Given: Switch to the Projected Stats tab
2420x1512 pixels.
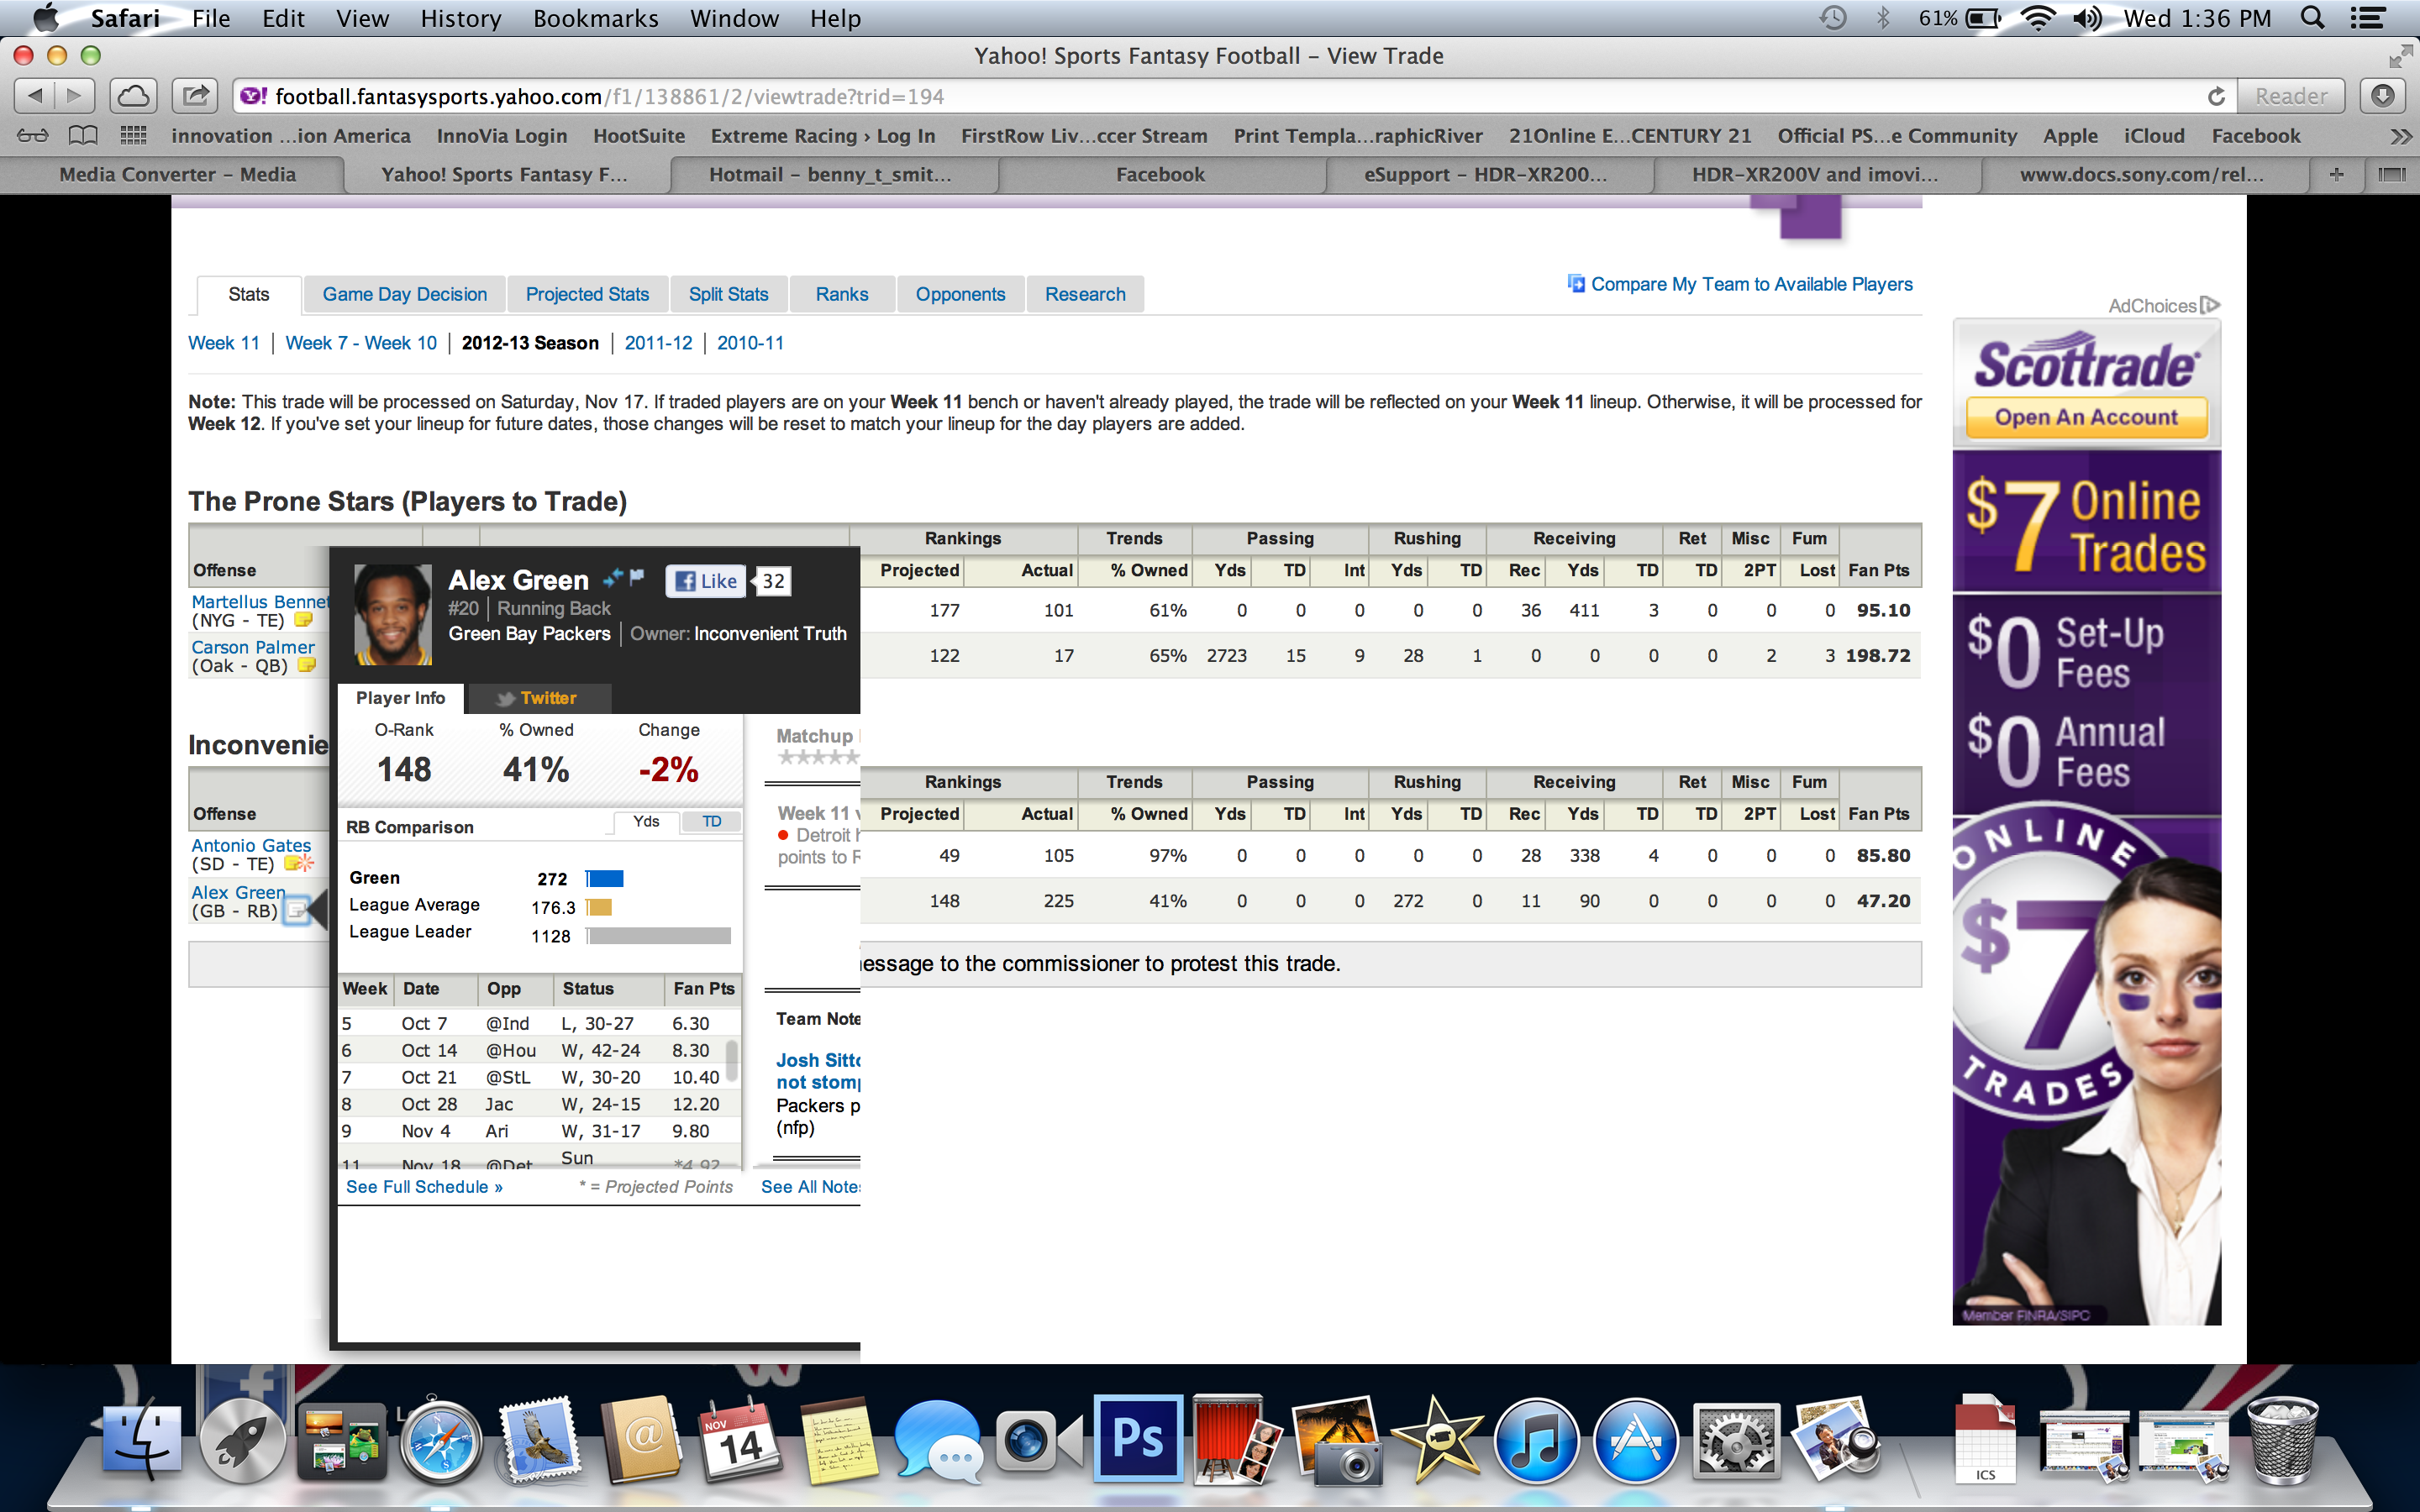Looking at the screenshot, I should pos(587,294).
